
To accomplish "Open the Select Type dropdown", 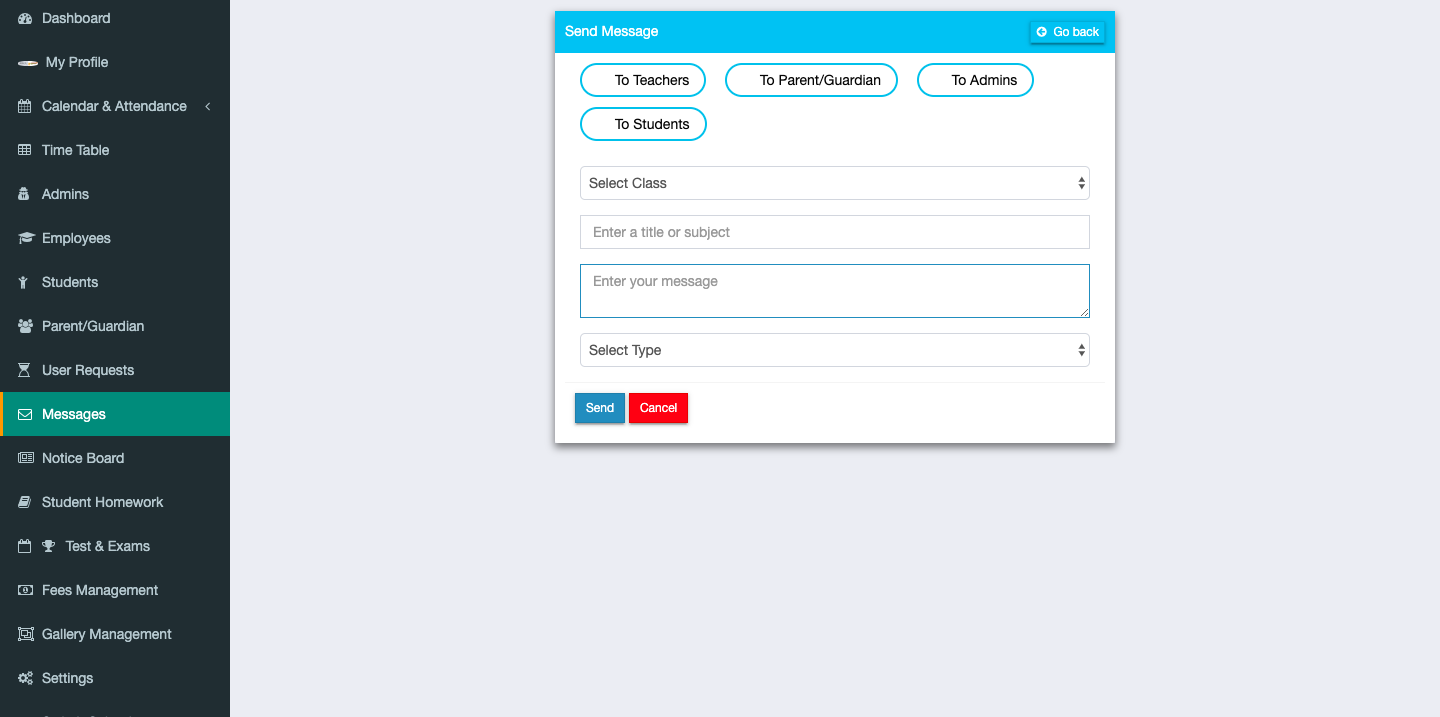I will coord(834,350).
